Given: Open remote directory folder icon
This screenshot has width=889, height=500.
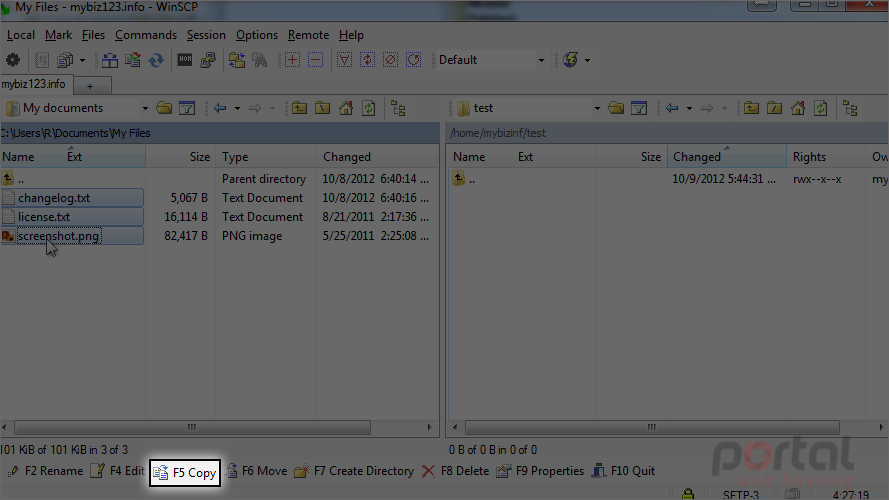Looking at the screenshot, I should tap(616, 108).
